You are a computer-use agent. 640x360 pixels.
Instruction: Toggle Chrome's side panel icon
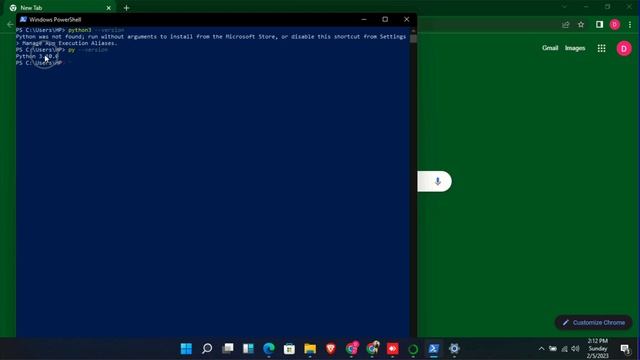click(599, 25)
